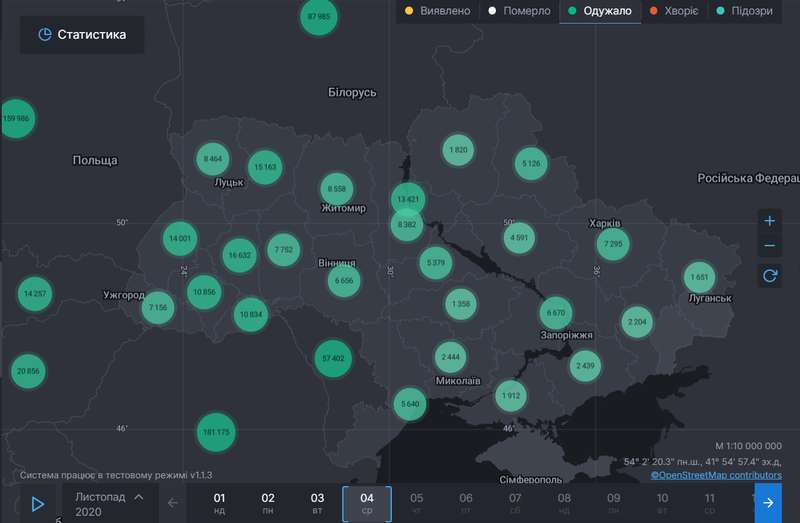This screenshot has height=523, width=800.
Task: Click the play timeline animation button
Action: point(38,503)
